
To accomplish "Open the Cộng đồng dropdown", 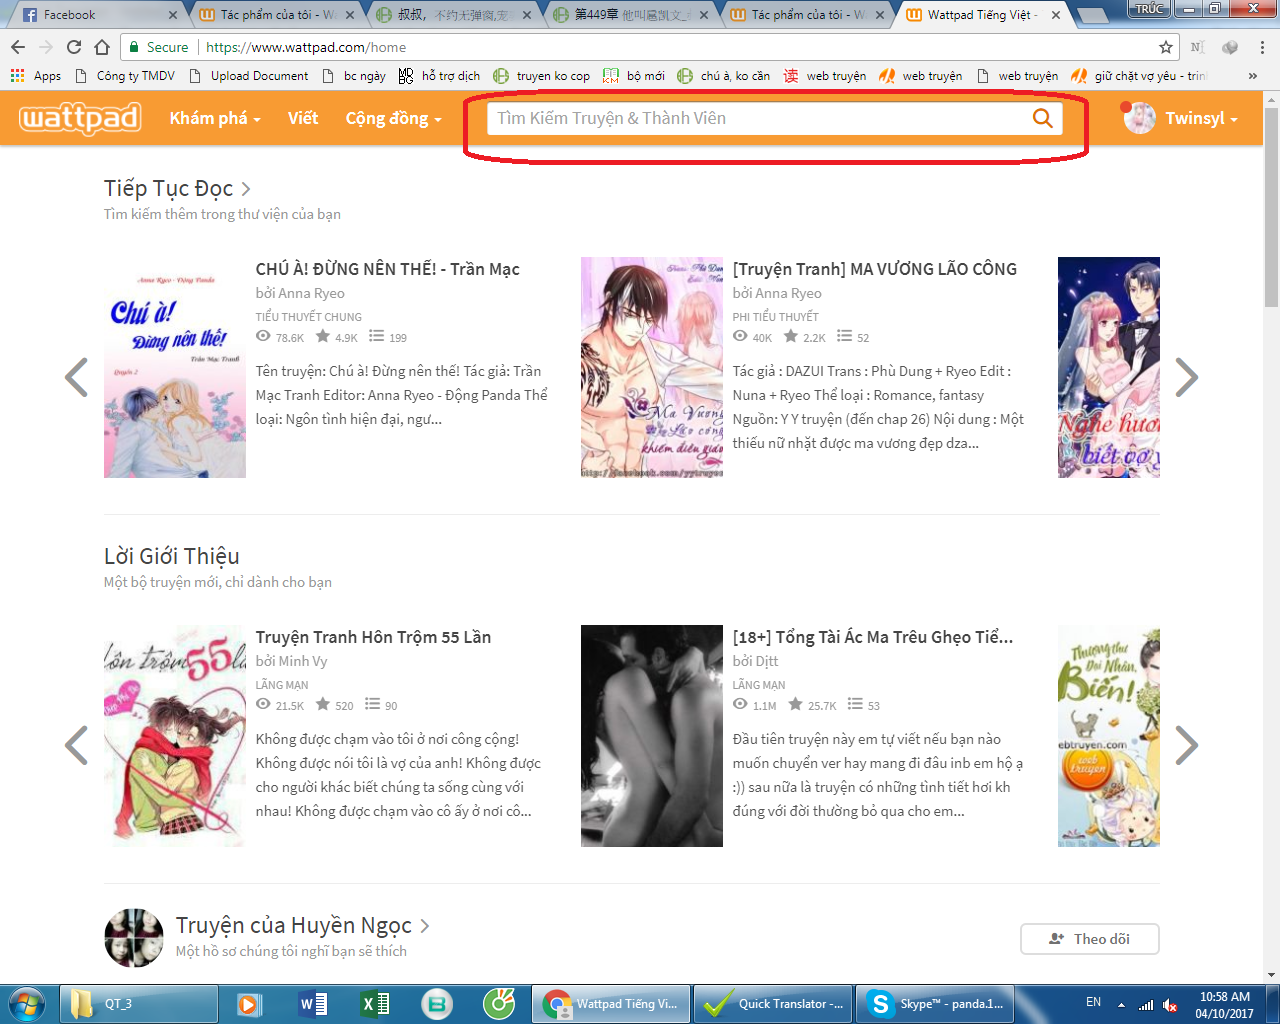I will [x=393, y=118].
